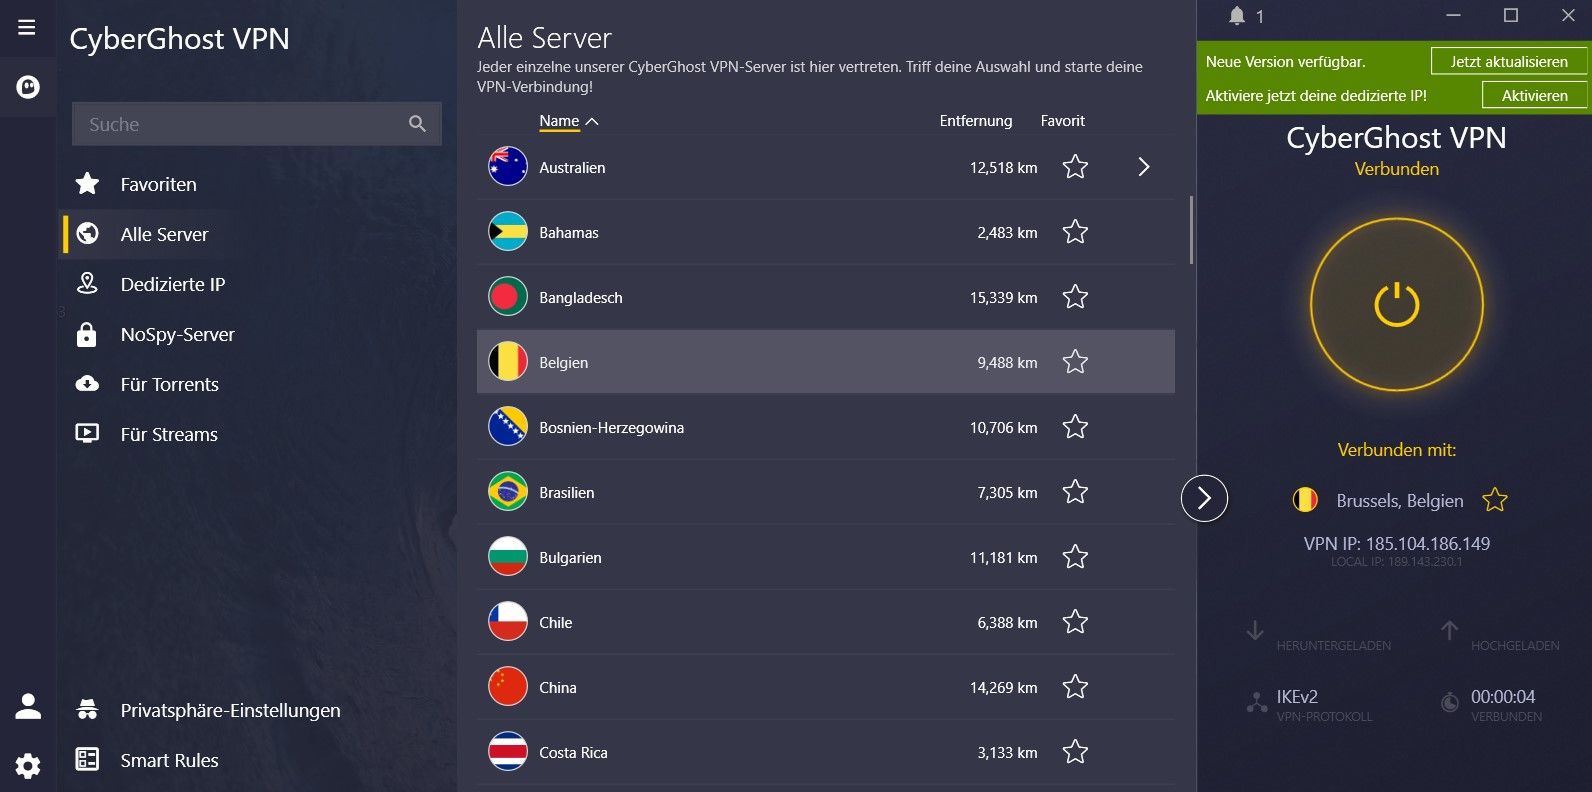Expand Australien server locations chevron
1592x792 pixels.
[1144, 167]
